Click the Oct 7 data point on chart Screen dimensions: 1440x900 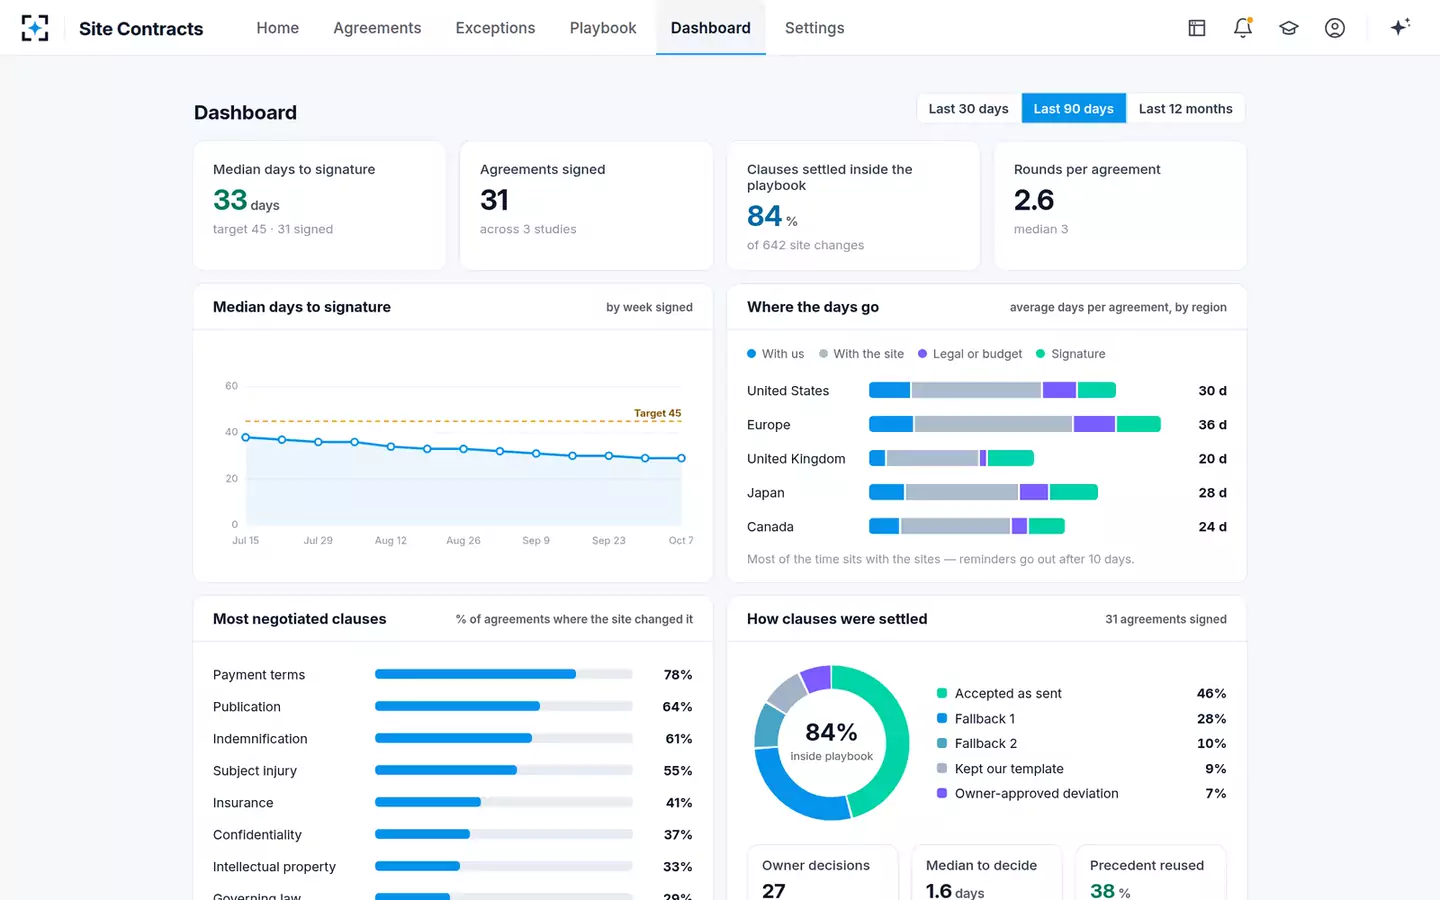(682, 458)
